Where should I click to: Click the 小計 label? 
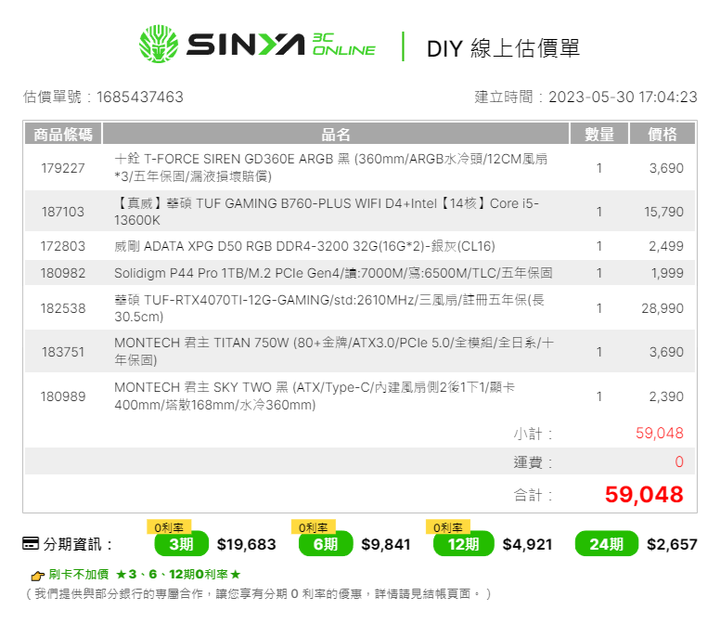point(532,434)
